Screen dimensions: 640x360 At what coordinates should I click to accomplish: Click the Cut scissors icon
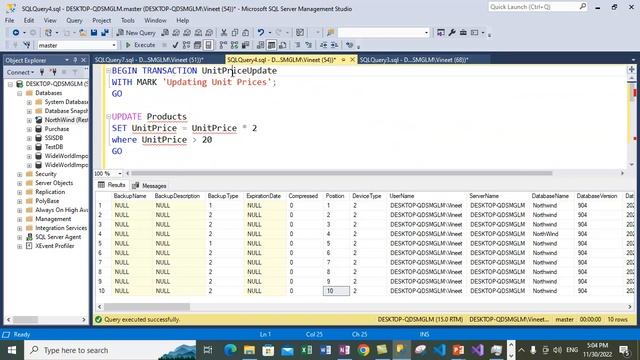pyautogui.click(x=224, y=33)
